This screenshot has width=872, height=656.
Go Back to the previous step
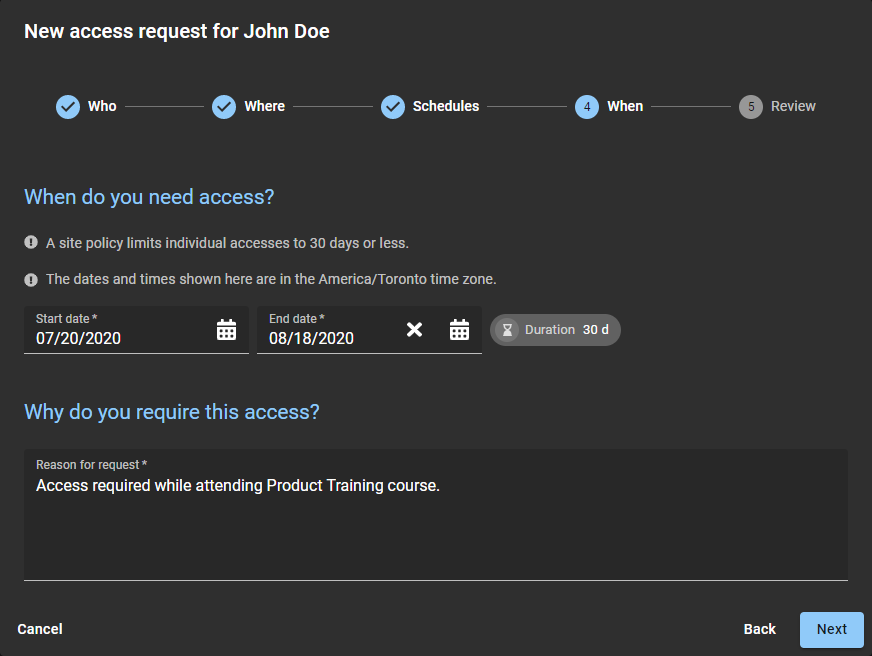(x=759, y=629)
